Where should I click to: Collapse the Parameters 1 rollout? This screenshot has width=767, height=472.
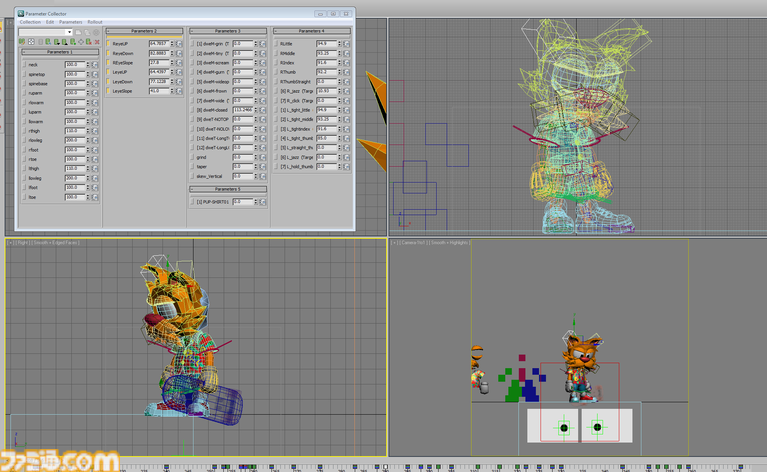[60, 52]
